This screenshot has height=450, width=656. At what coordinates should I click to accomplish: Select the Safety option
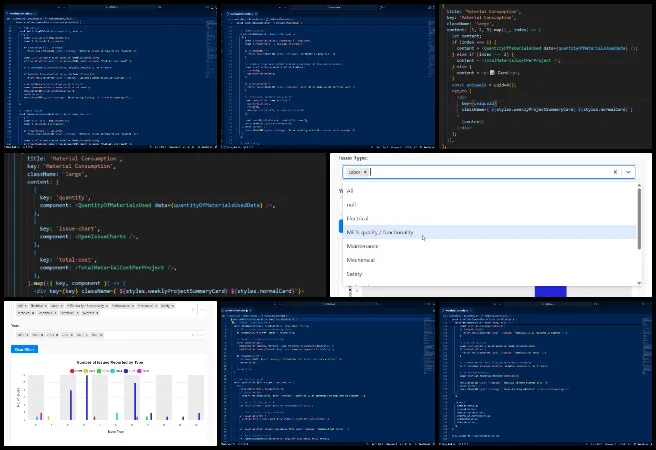click(x=354, y=274)
